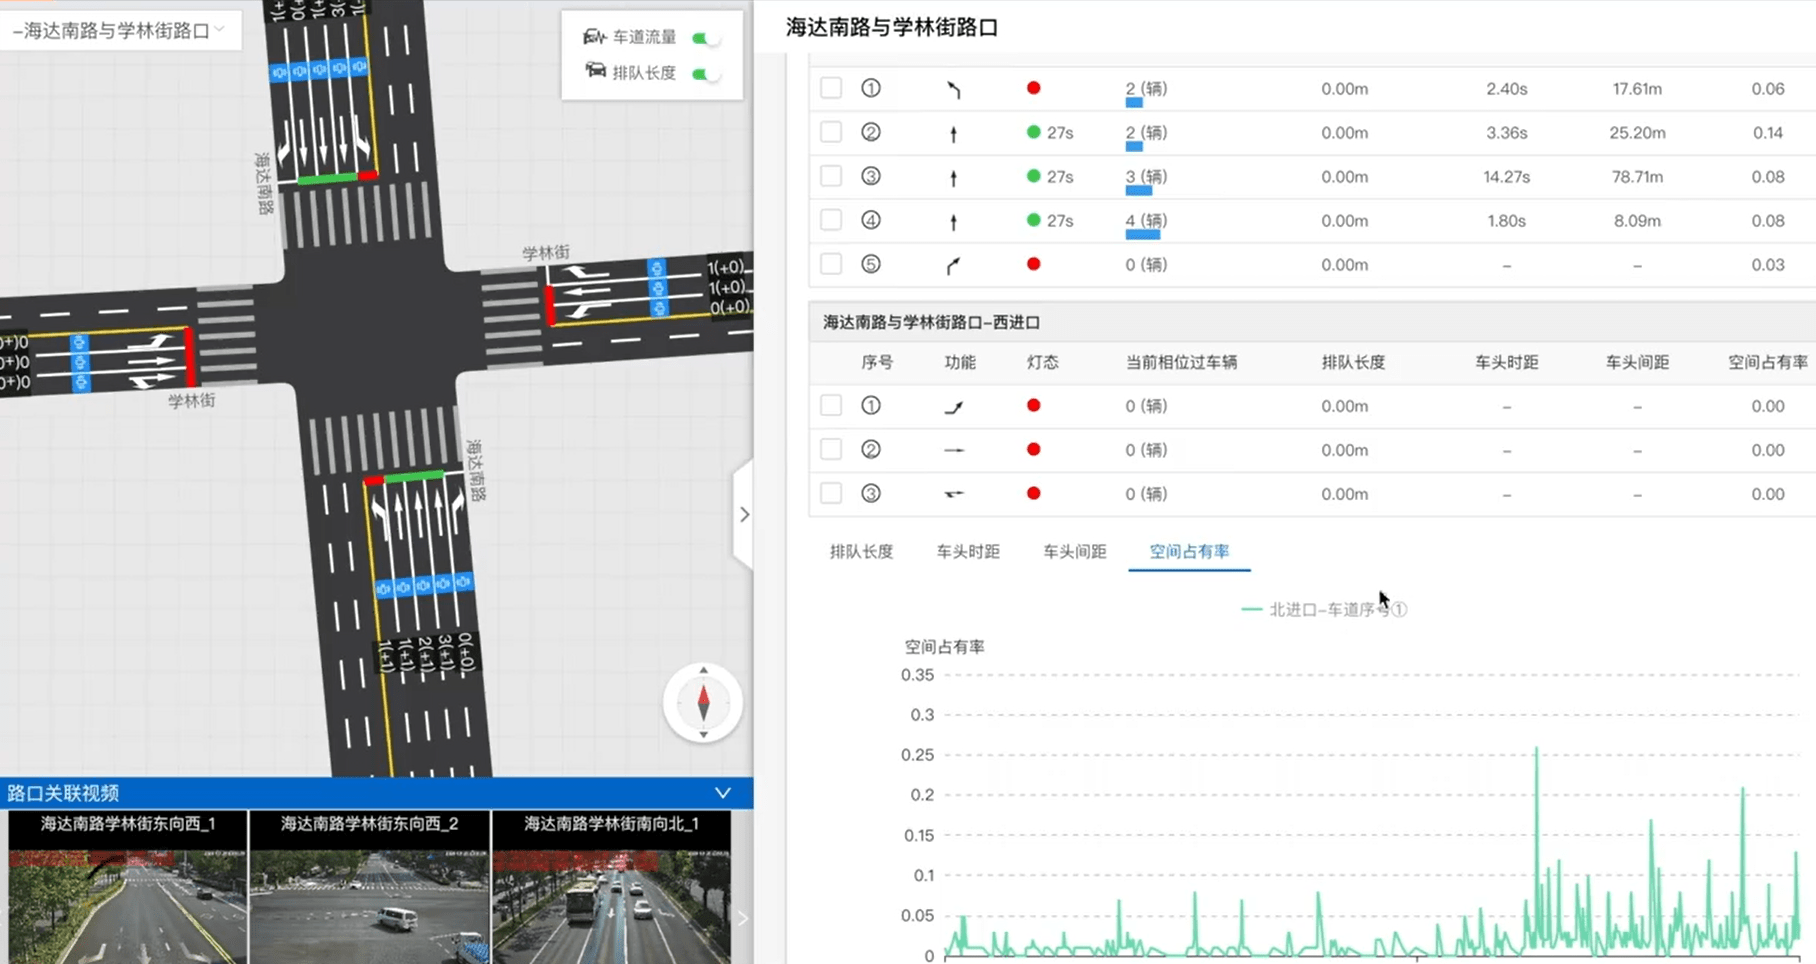Tick the checkbox for west approach lane 2

831,450
